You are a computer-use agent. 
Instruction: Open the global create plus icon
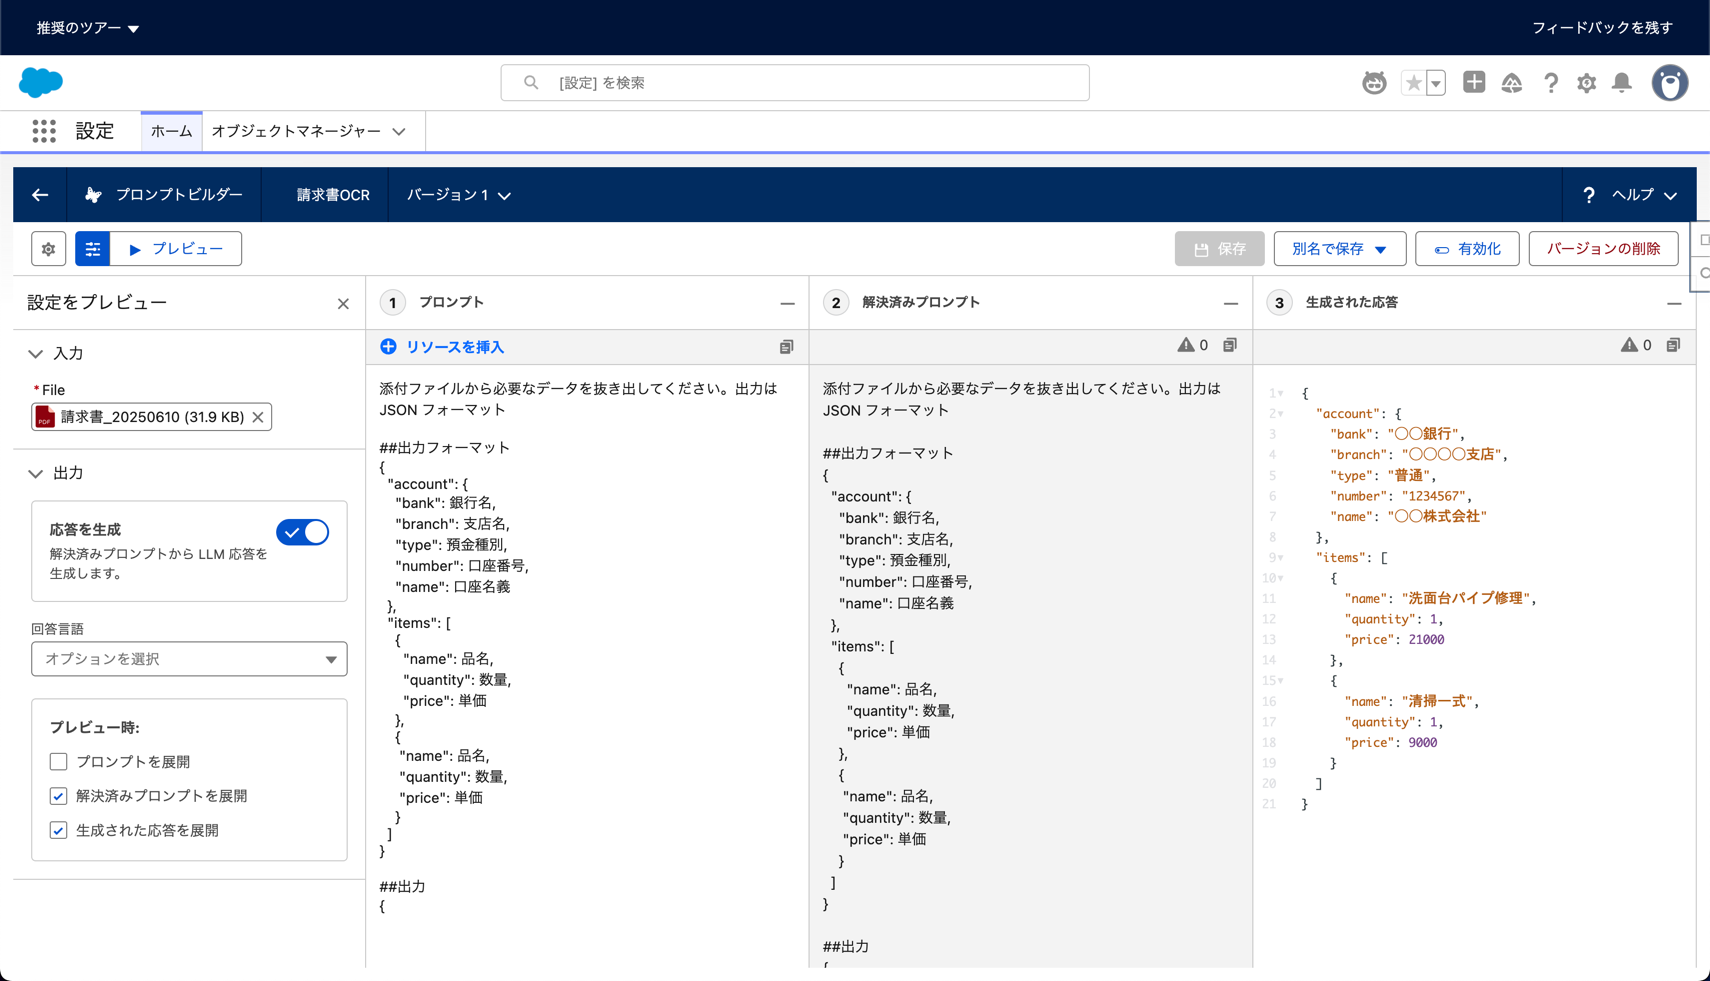[x=1473, y=83]
